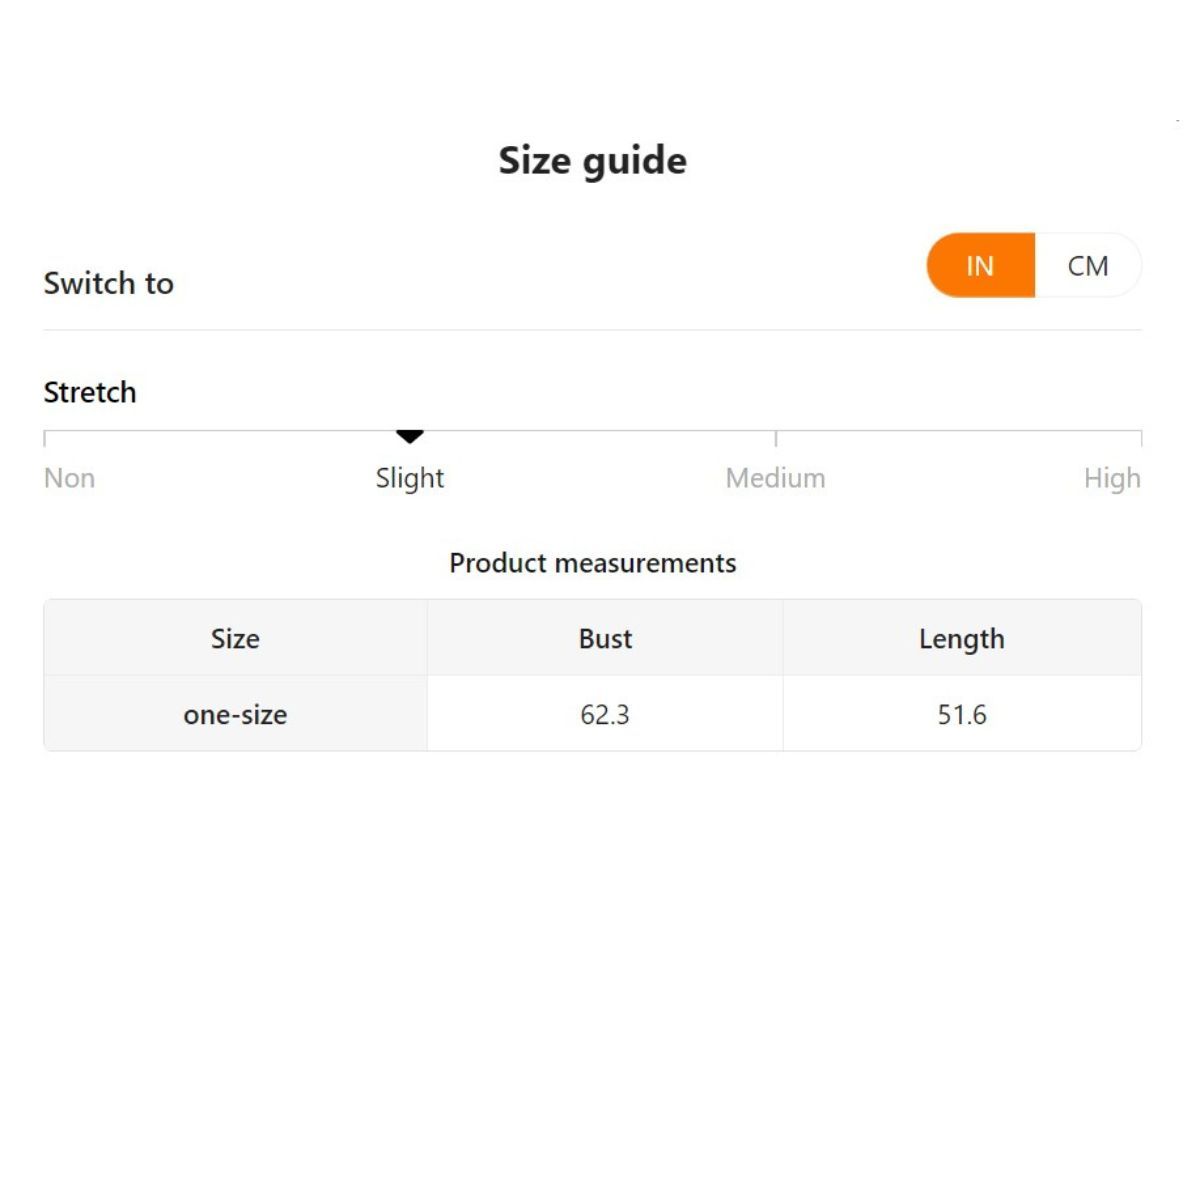
Task: Click the black stretch level marker
Action: tap(410, 436)
